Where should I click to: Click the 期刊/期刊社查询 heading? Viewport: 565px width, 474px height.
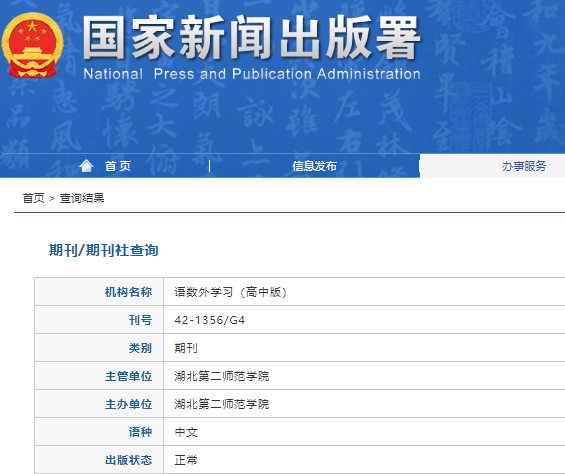coord(104,250)
